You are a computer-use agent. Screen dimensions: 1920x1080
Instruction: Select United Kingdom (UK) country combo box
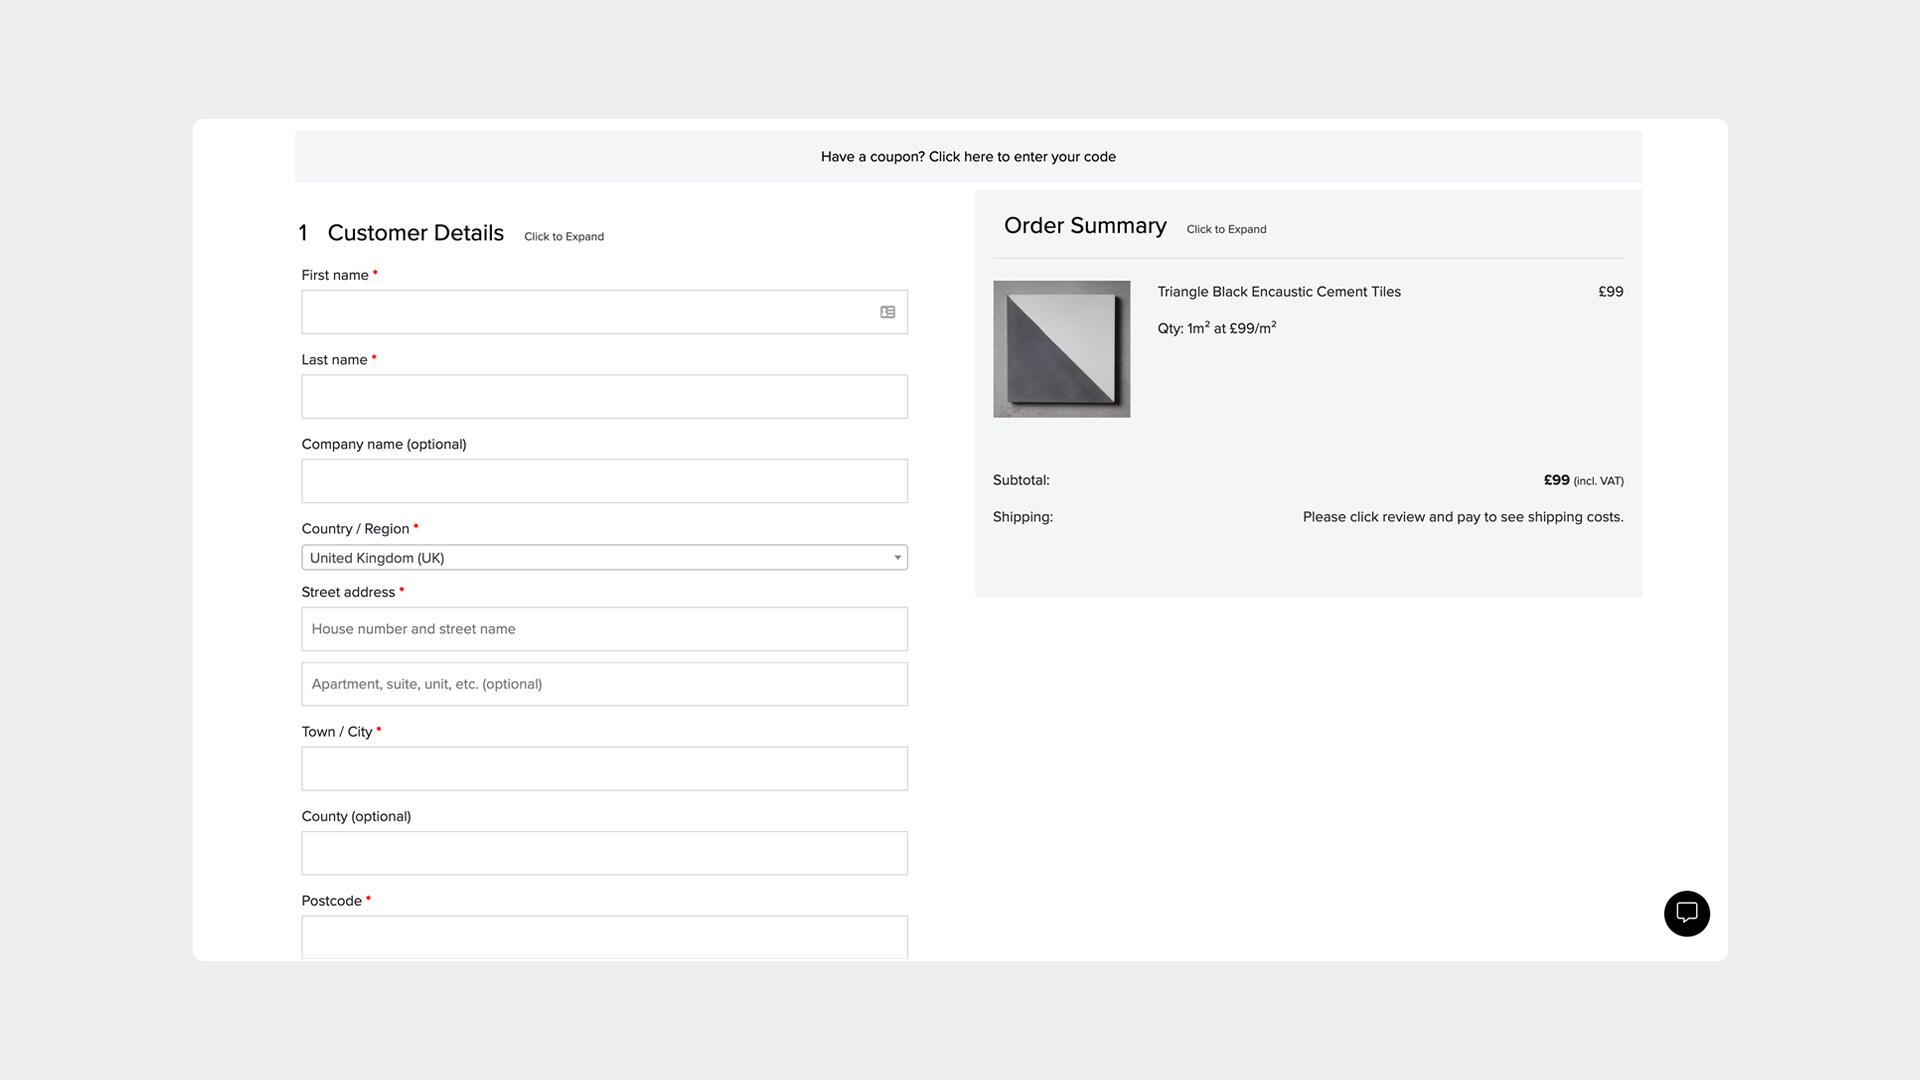pyautogui.click(x=590, y=558)
